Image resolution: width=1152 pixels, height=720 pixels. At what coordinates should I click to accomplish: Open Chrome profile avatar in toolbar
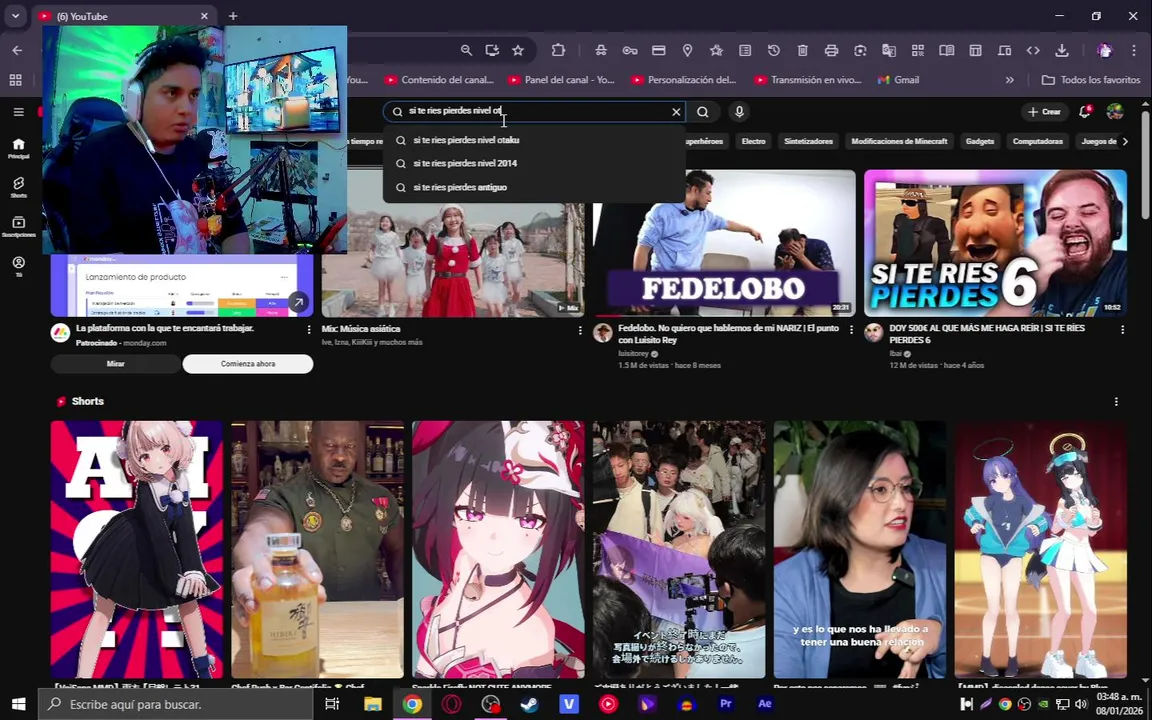1104,50
